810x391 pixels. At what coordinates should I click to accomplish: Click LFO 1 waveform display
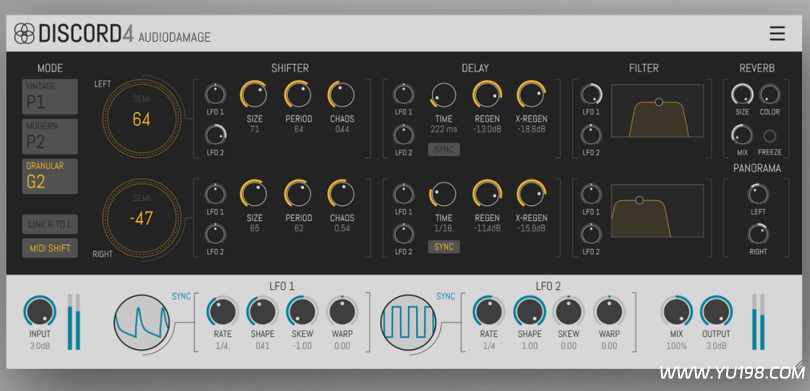click(142, 321)
